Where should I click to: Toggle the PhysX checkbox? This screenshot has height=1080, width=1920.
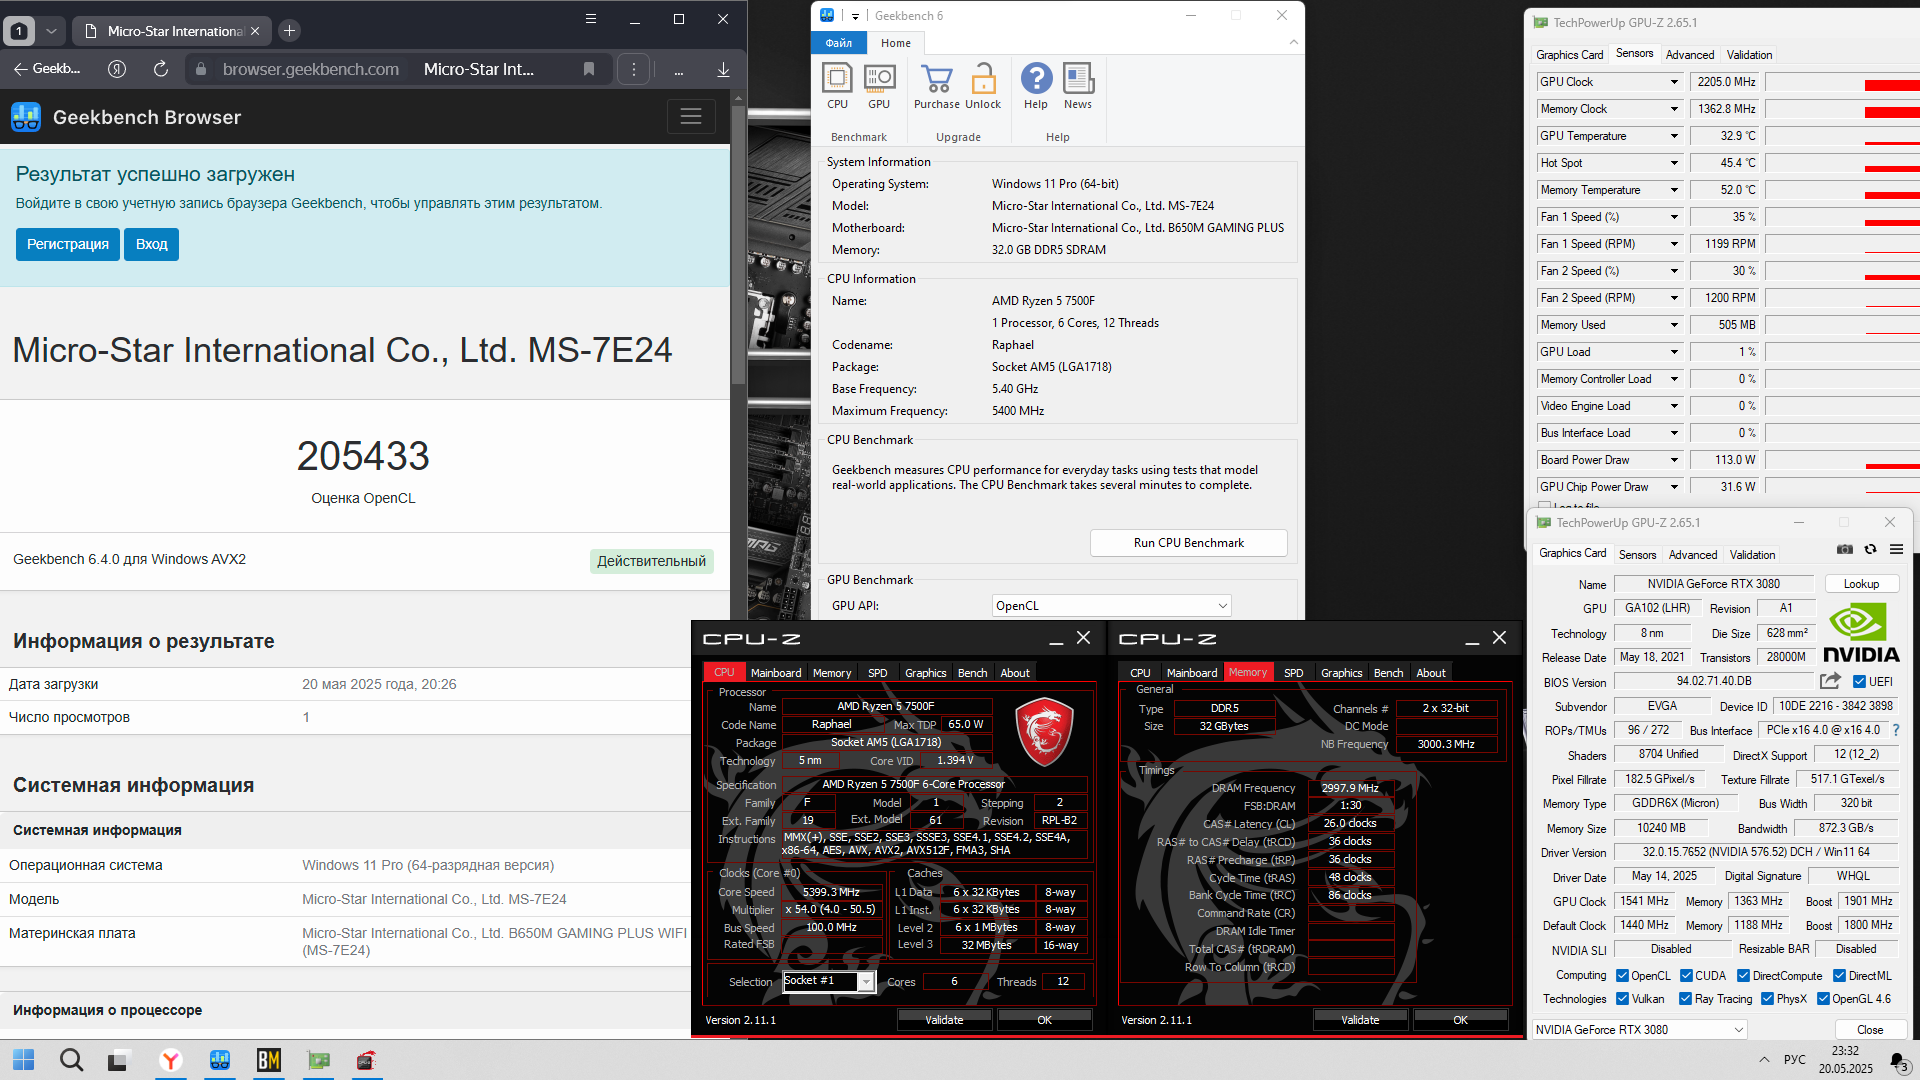click(1767, 999)
